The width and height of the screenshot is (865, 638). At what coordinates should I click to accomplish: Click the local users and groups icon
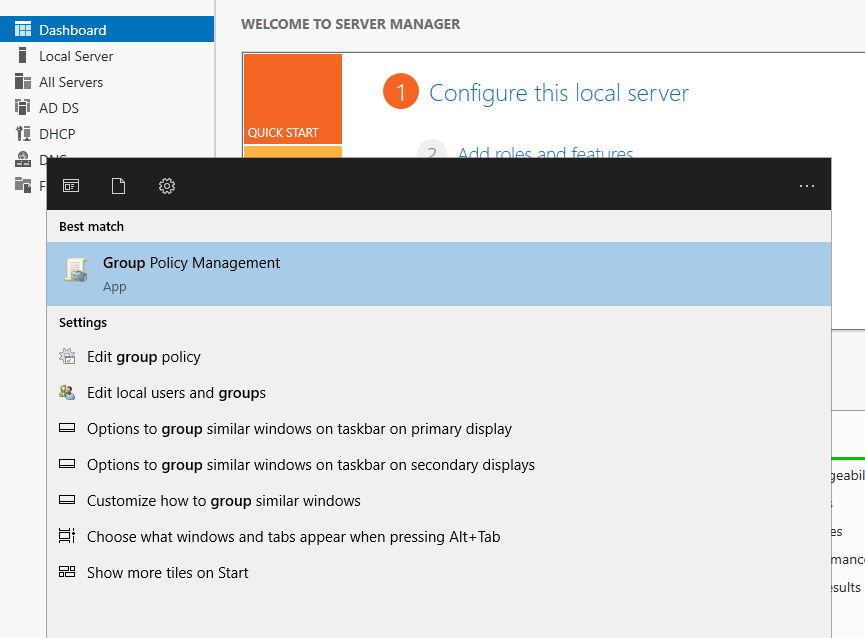click(x=67, y=392)
